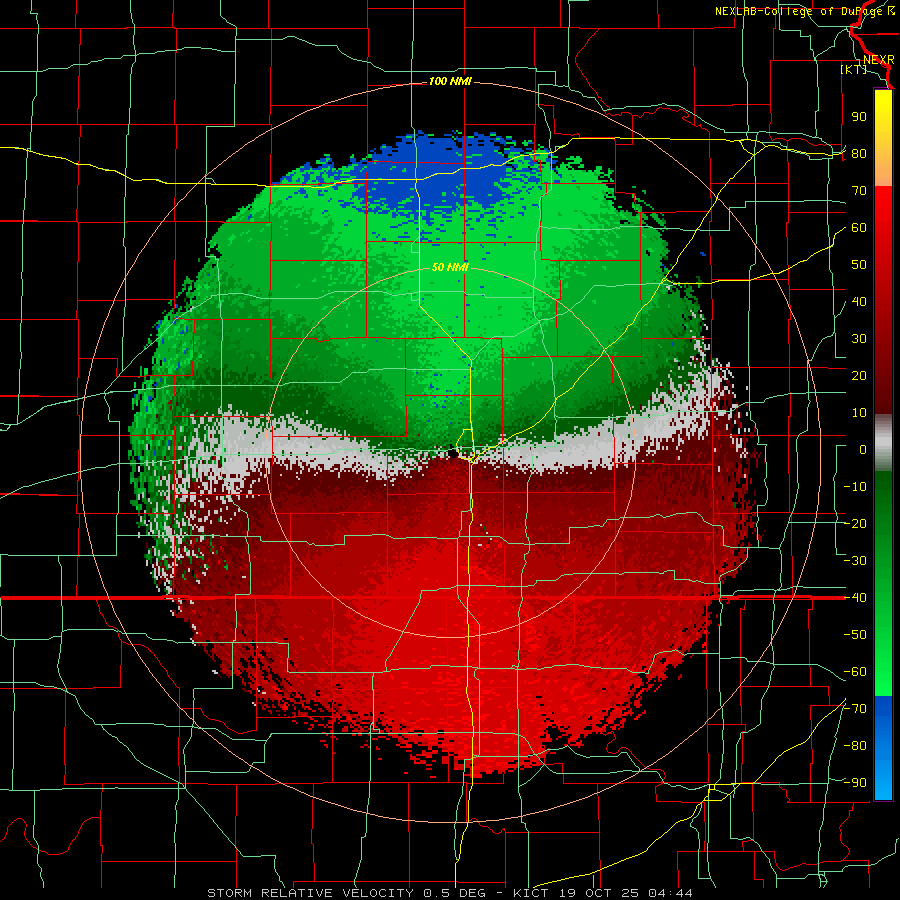Click the 50 value on the velocity scale
Image resolution: width=900 pixels, height=900 pixels.
[859, 265]
